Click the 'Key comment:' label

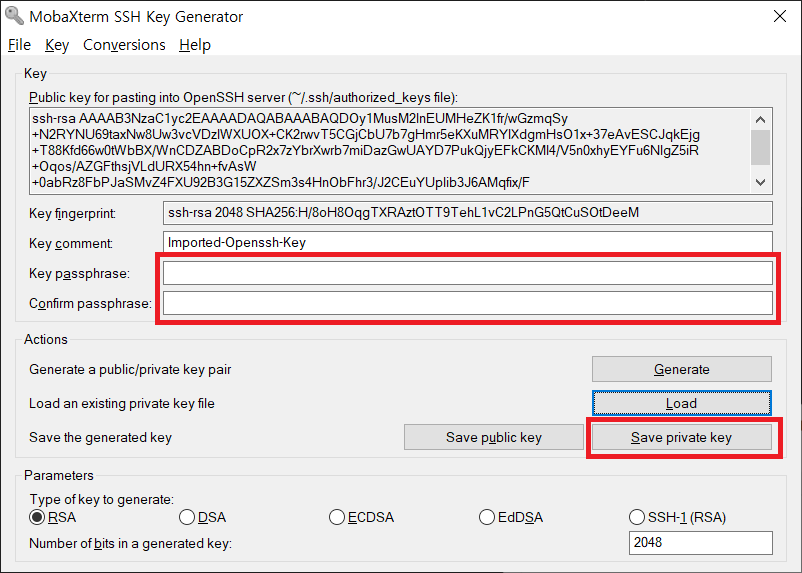coord(71,243)
